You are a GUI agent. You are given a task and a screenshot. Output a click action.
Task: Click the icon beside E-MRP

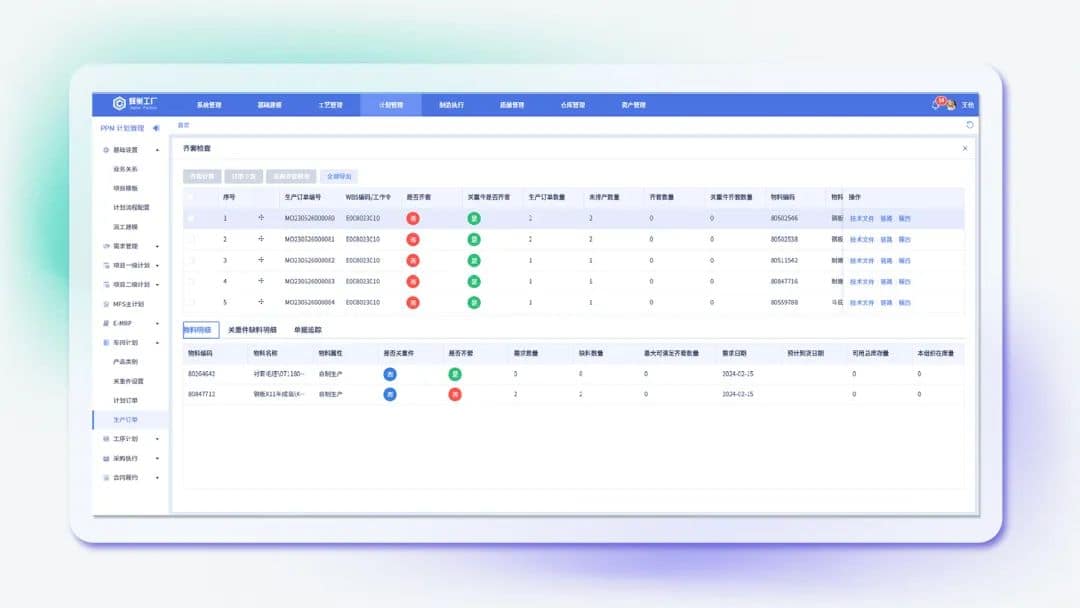tap(106, 323)
